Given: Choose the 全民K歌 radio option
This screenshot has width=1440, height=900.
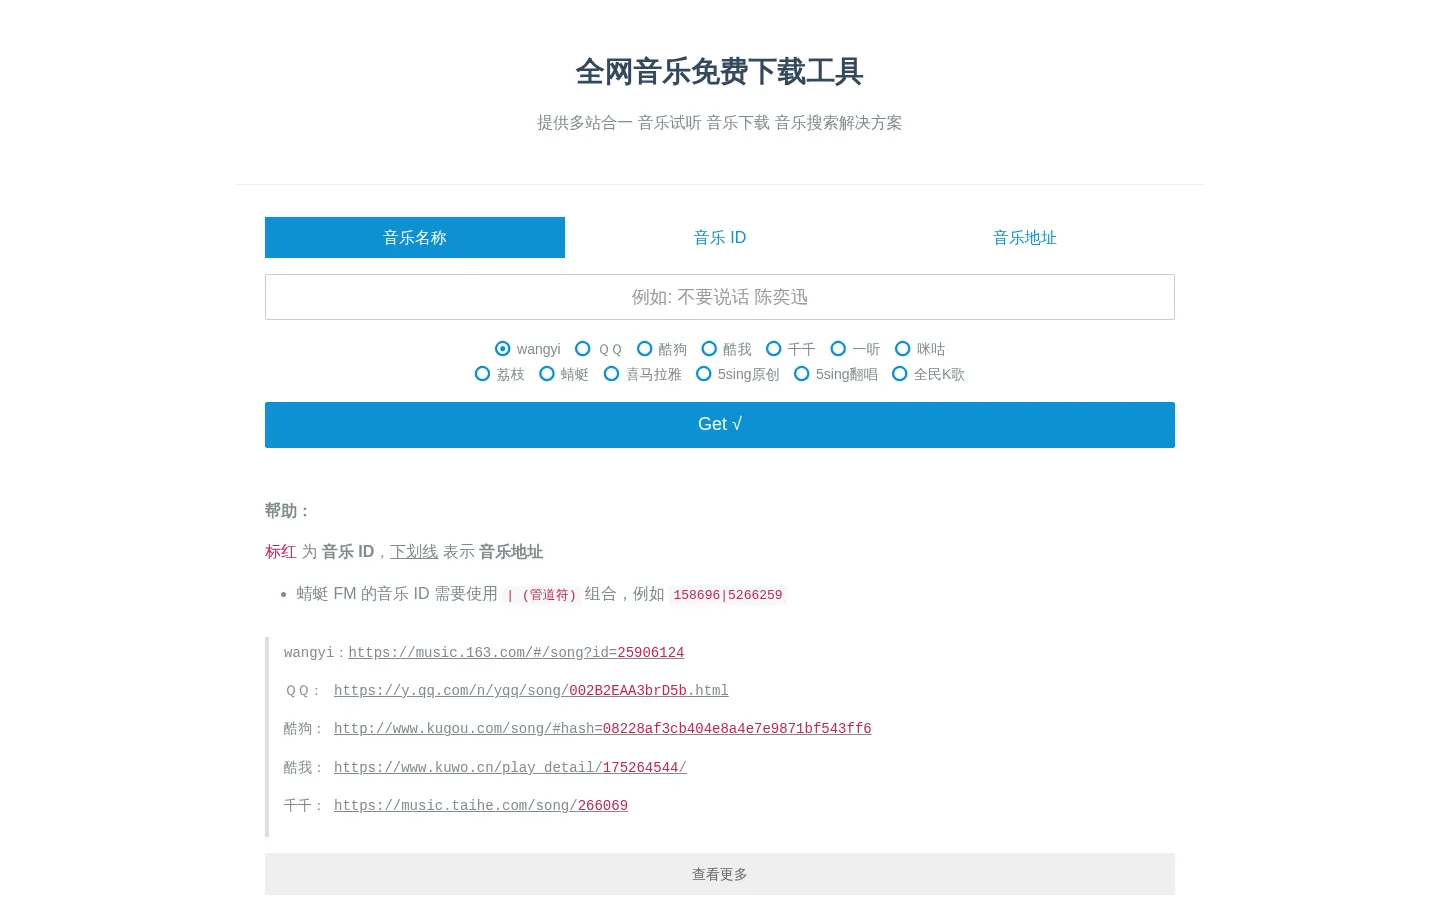Looking at the screenshot, I should click(x=900, y=374).
